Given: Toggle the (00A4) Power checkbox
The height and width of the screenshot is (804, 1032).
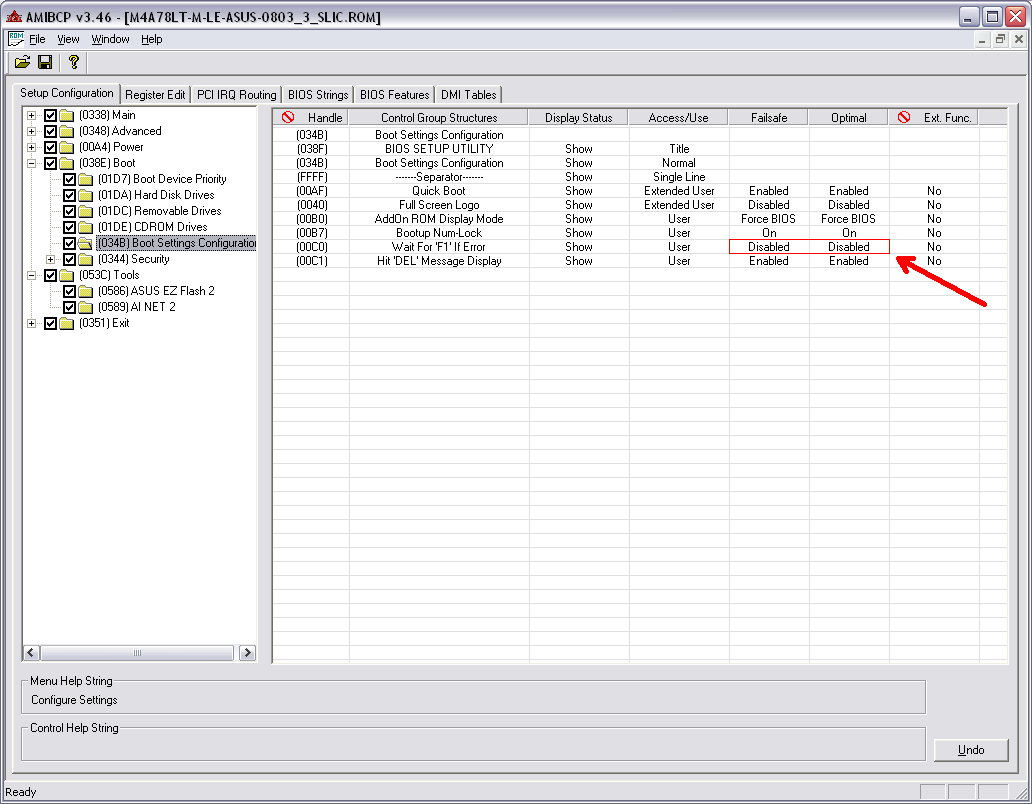Looking at the screenshot, I should click(50, 147).
